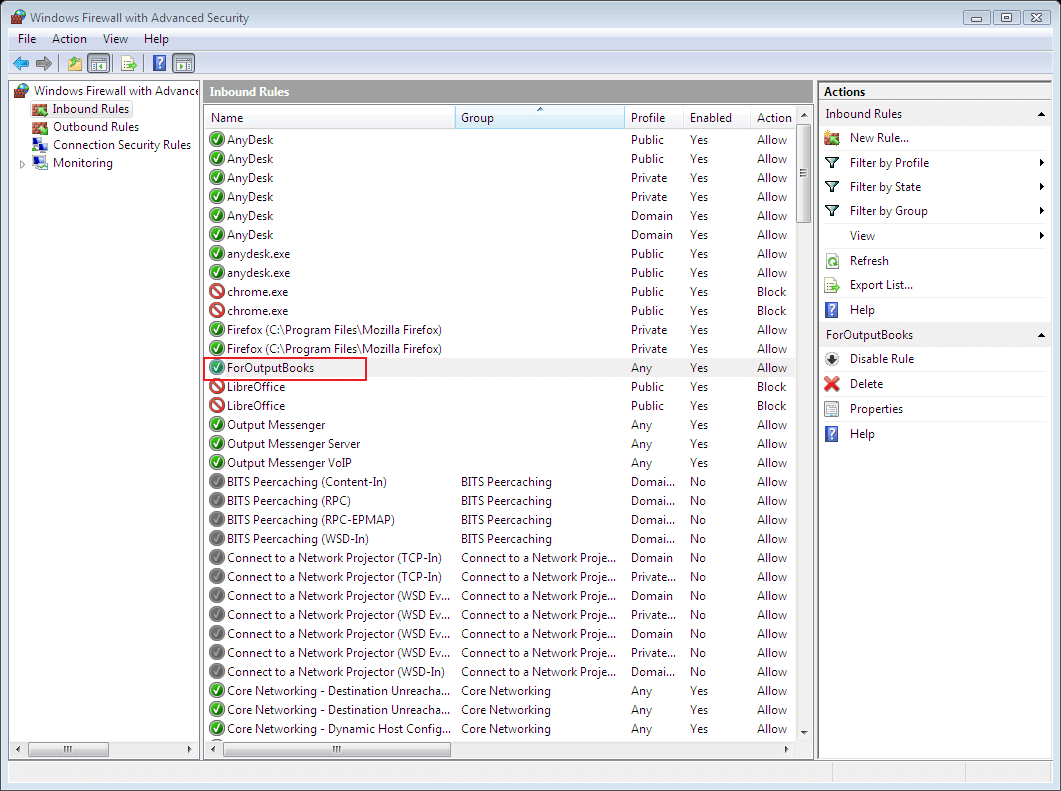This screenshot has width=1061, height=791.
Task: Click the rules list horizontal scrollbar thumb
Action: tap(336, 750)
